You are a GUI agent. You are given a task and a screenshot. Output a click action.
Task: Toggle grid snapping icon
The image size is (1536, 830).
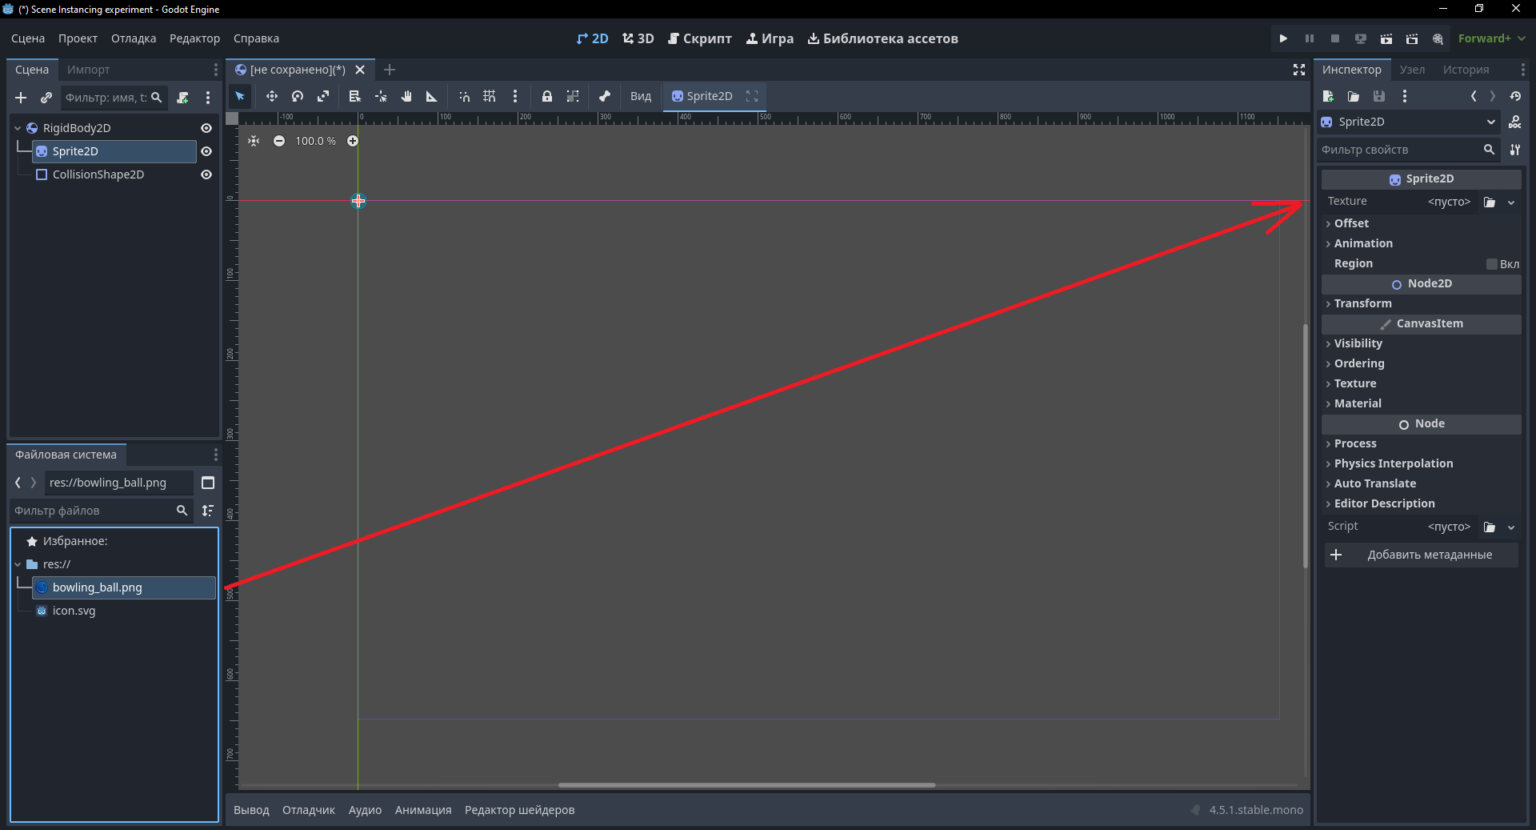point(489,96)
